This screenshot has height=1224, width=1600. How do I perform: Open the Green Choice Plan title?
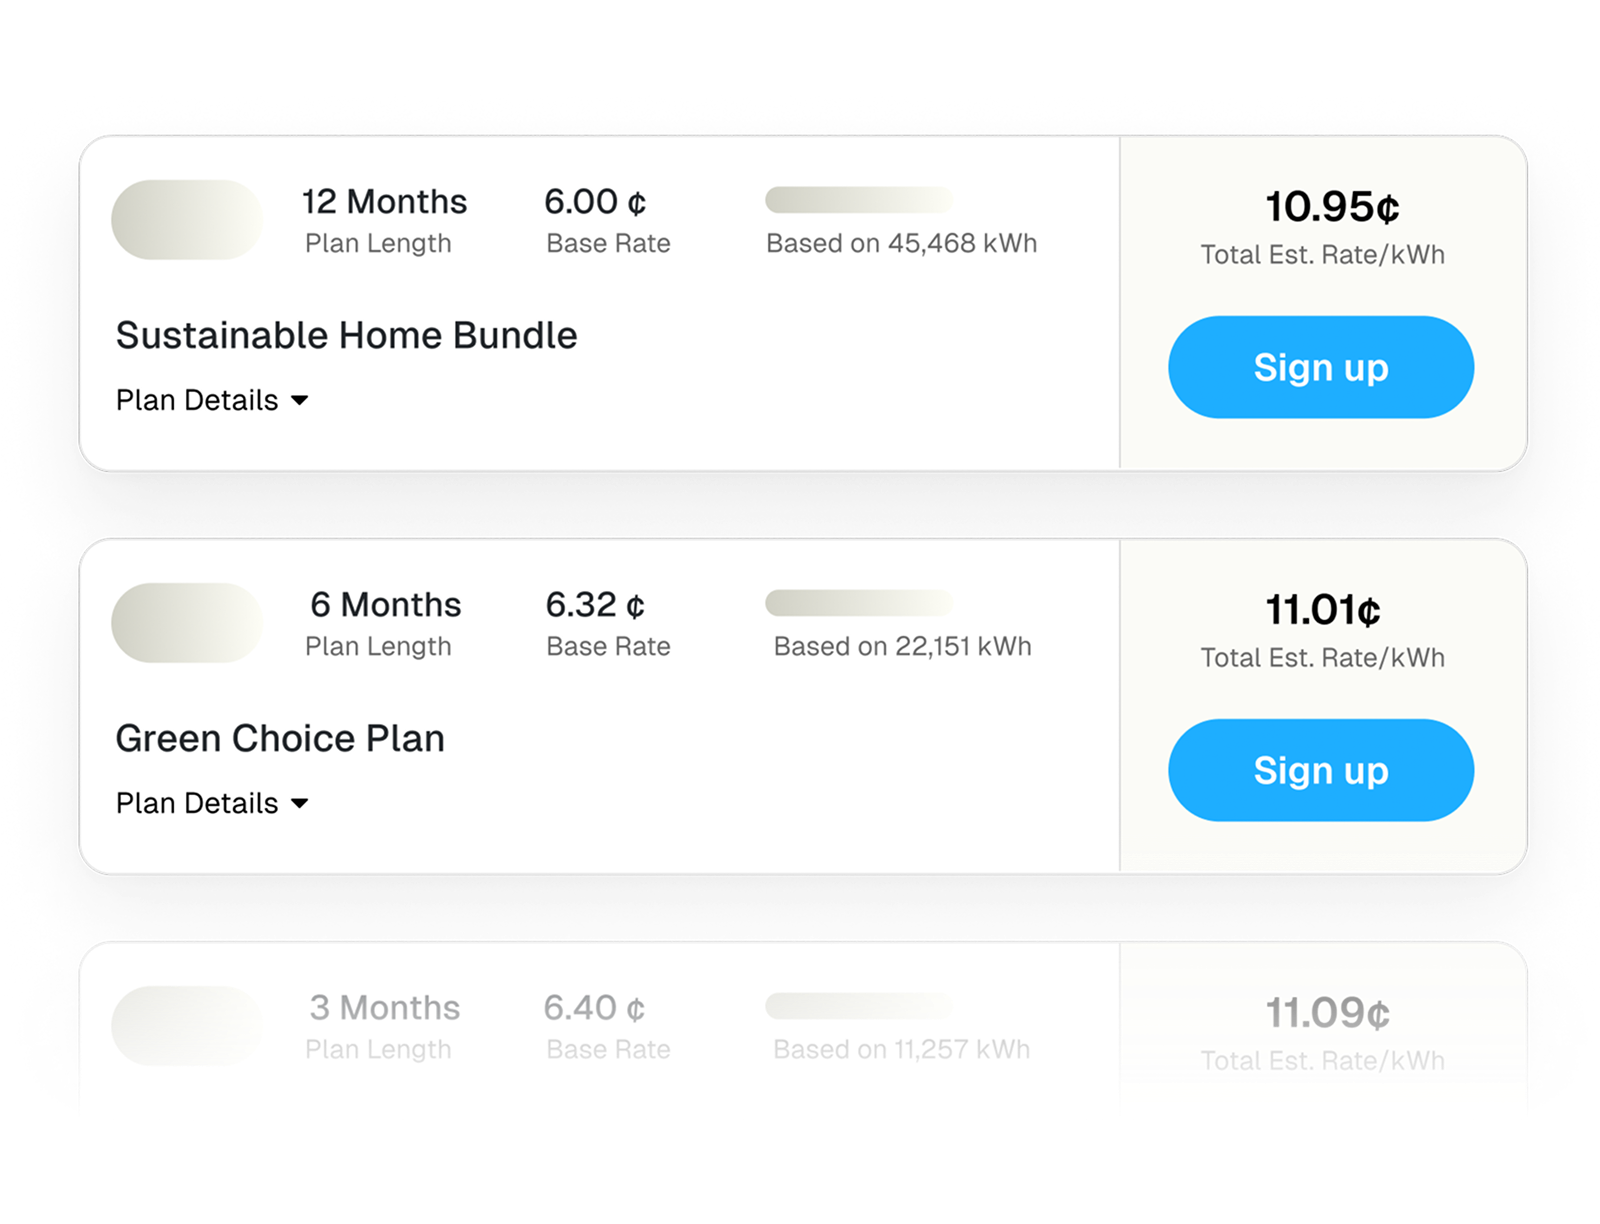280,738
